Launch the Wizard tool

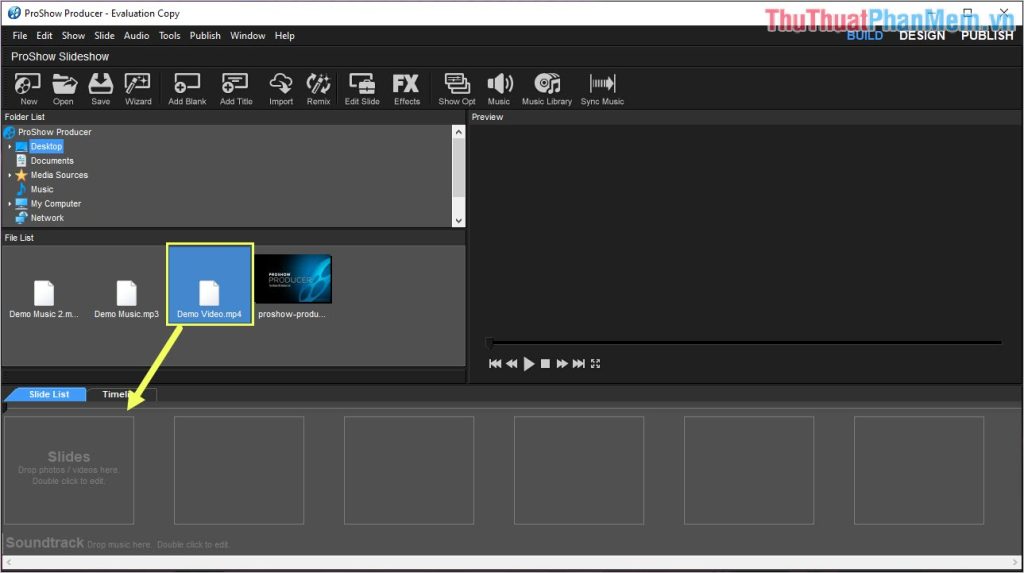point(138,89)
